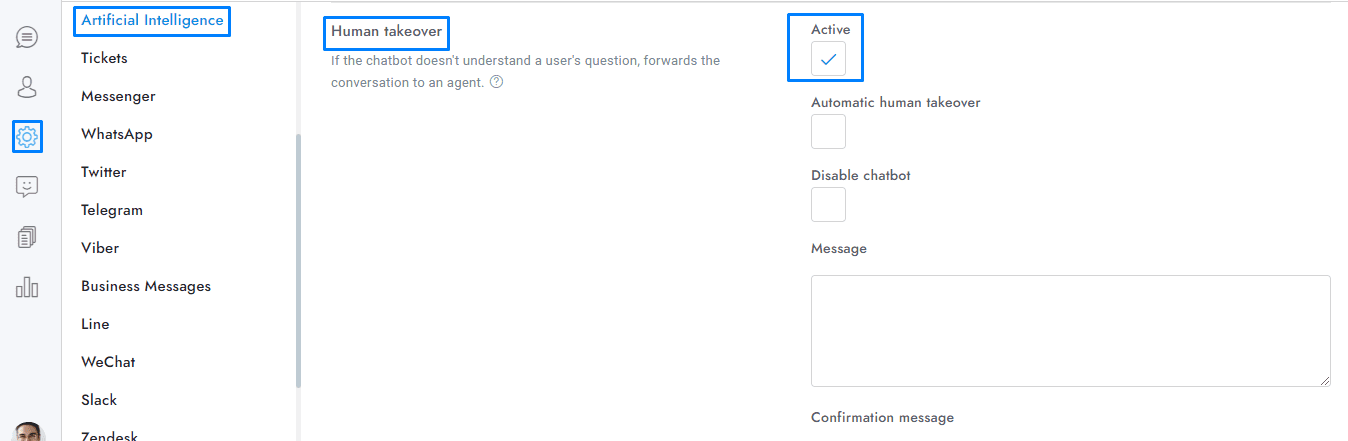Click the settings gear icon
The height and width of the screenshot is (441, 1348).
point(27,136)
